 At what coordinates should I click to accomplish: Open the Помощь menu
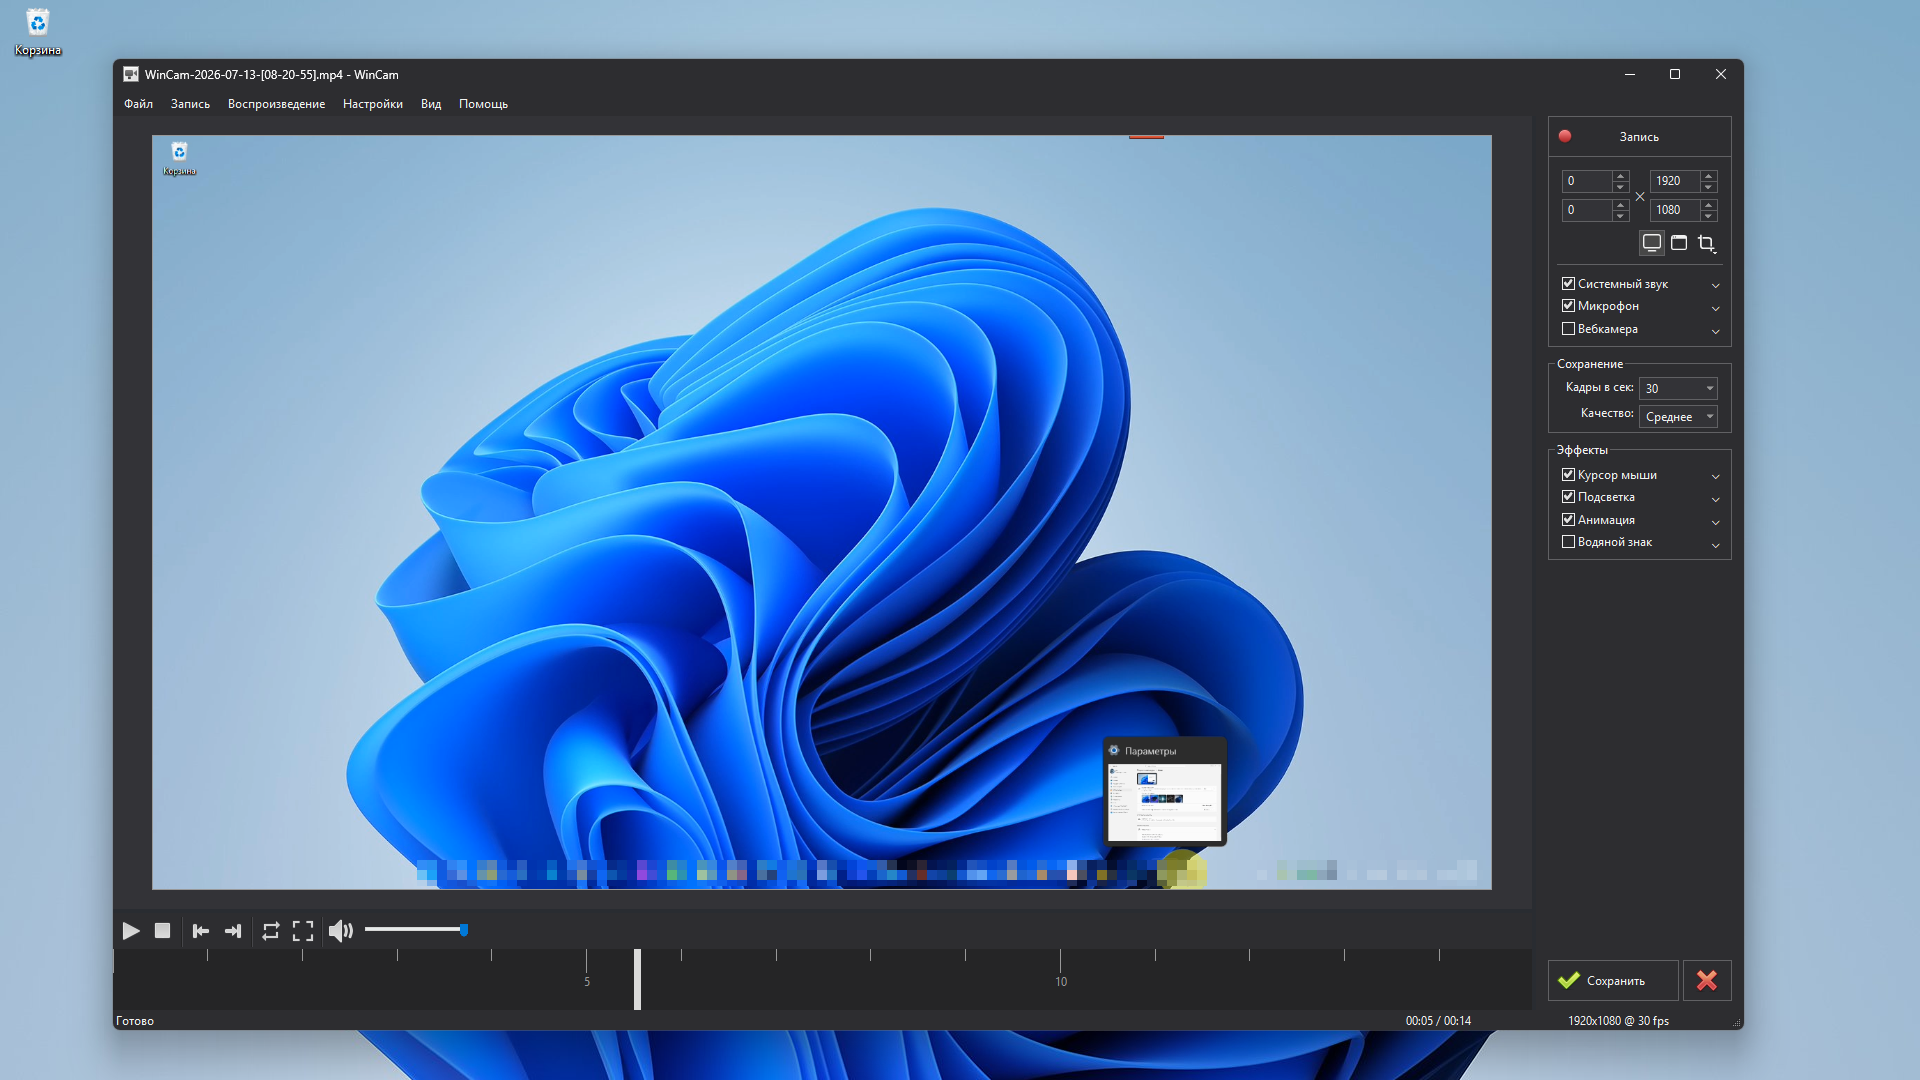[483, 104]
